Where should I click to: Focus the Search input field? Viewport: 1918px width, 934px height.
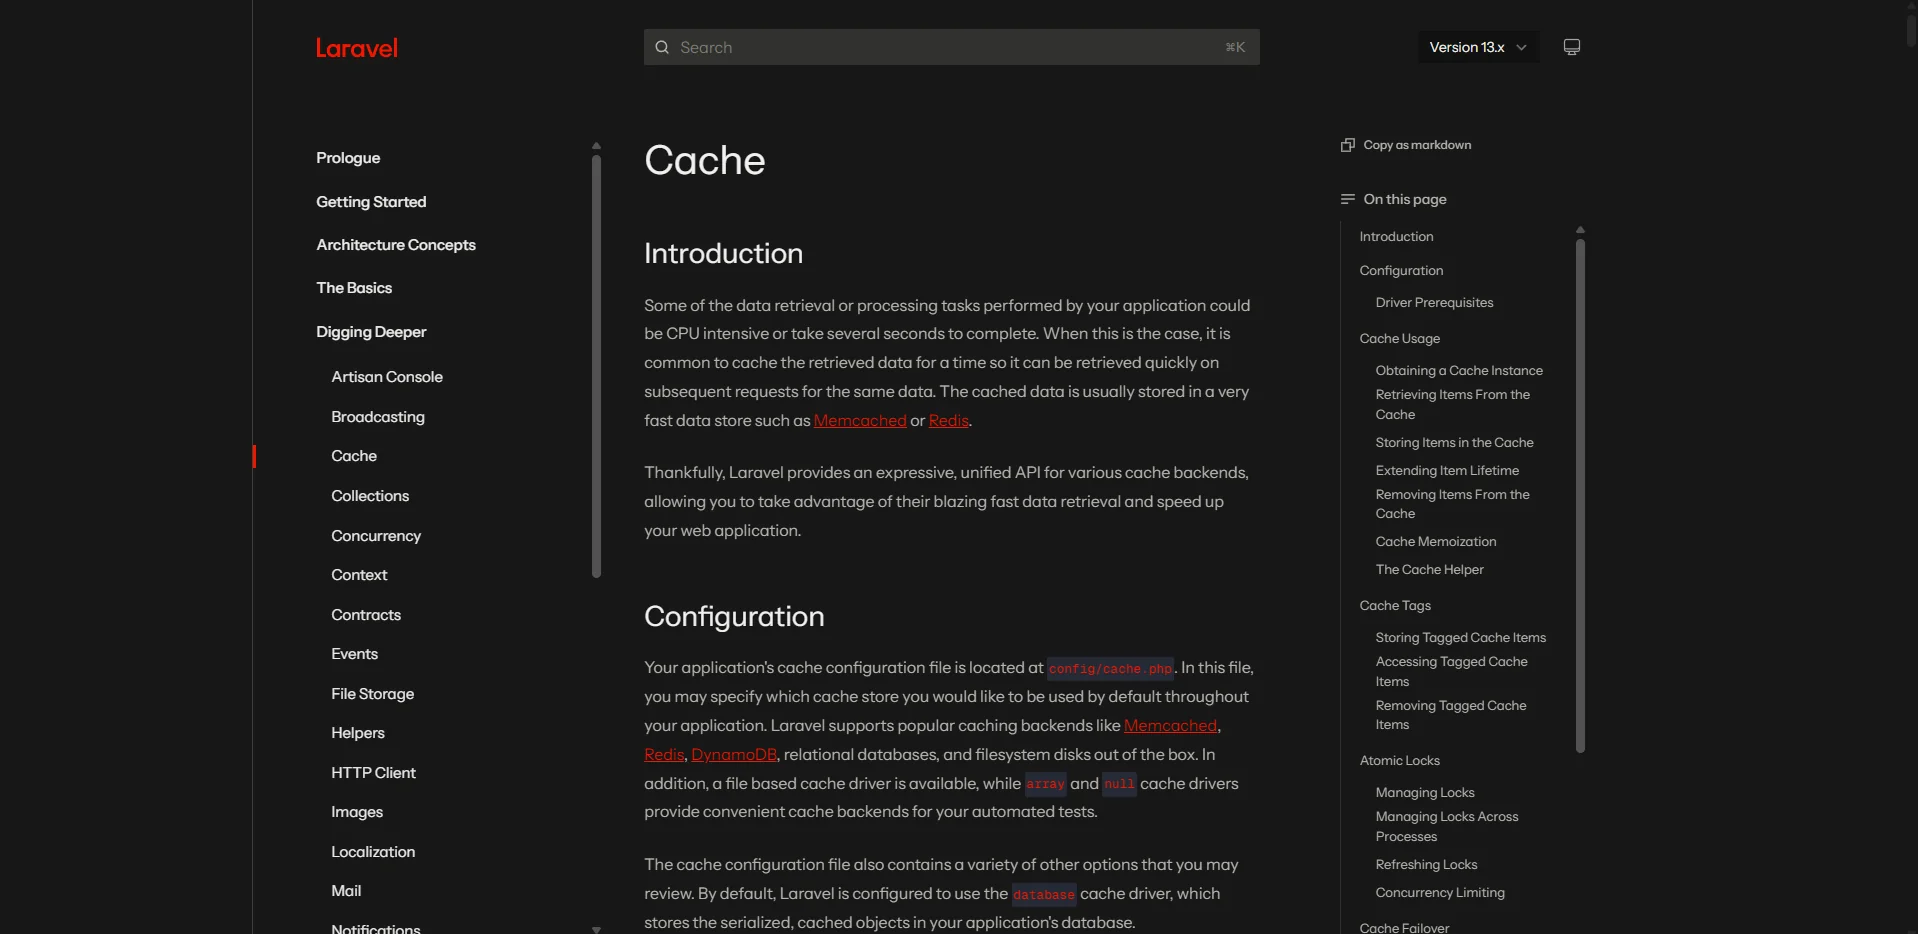[x=951, y=47]
